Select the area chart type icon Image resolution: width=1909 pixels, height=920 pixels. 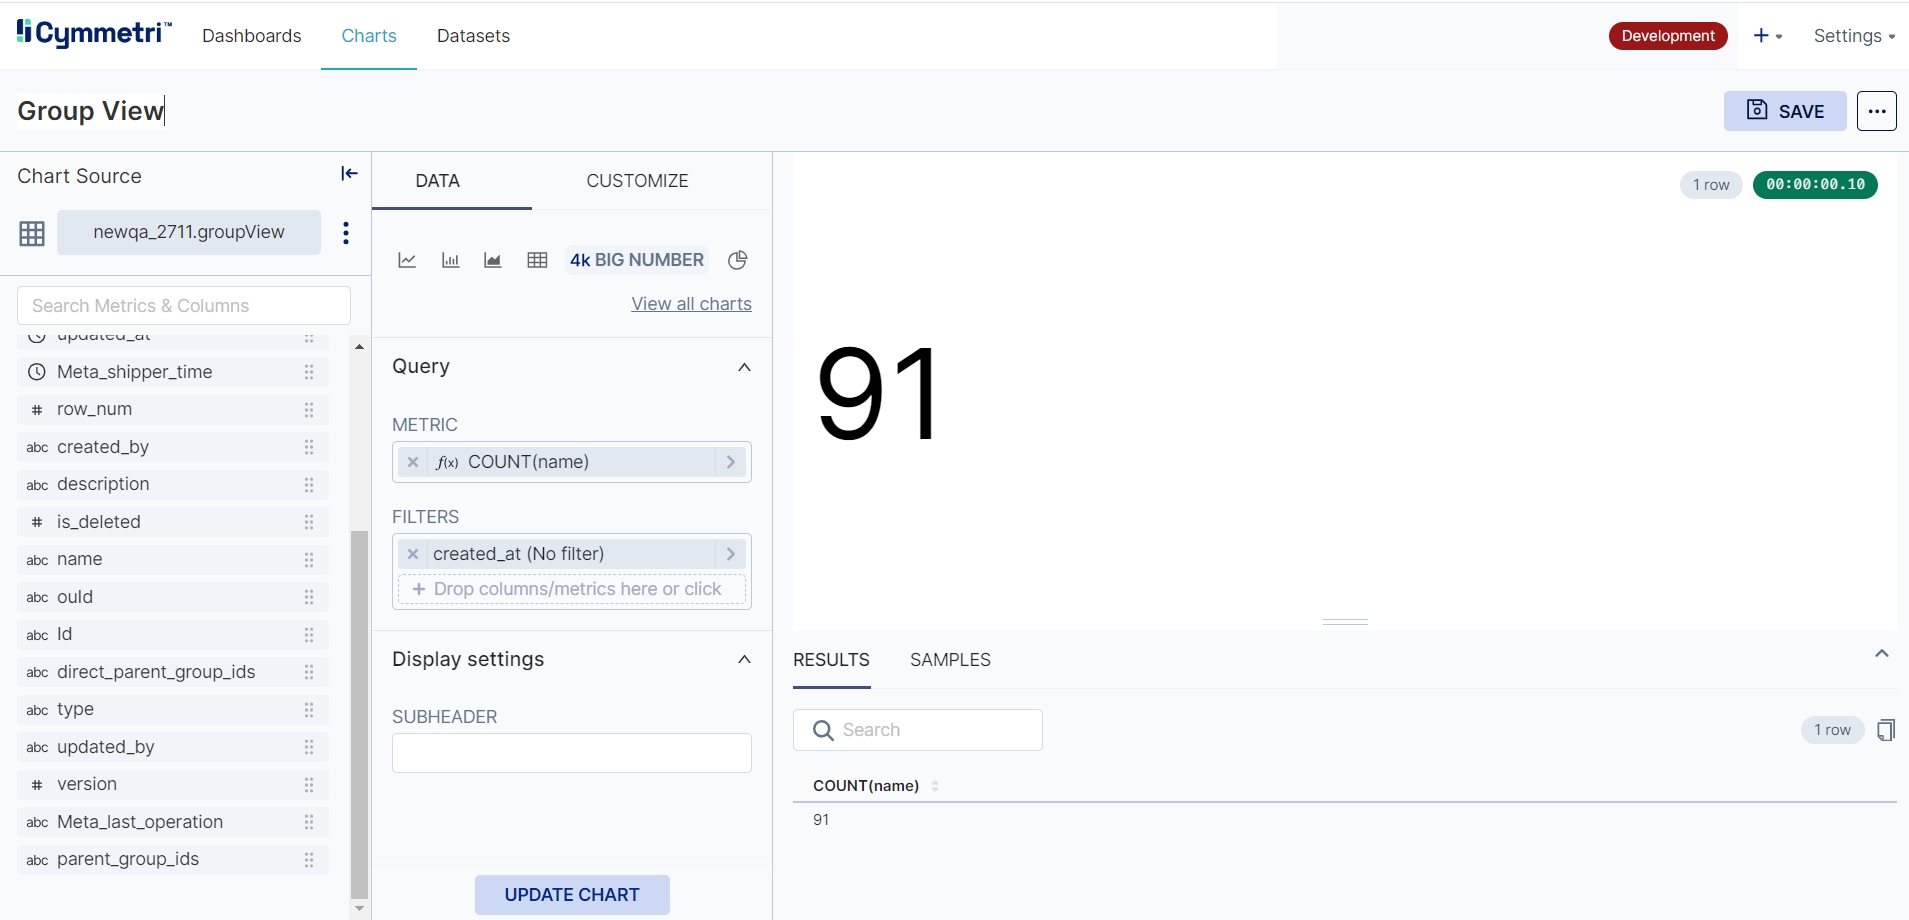(x=493, y=260)
